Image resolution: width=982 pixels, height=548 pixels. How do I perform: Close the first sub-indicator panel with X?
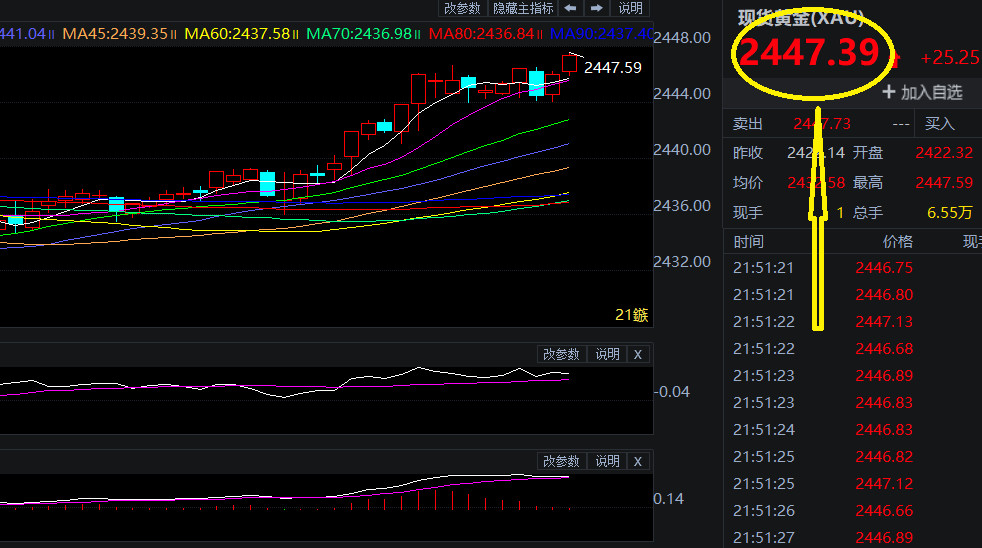click(638, 354)
